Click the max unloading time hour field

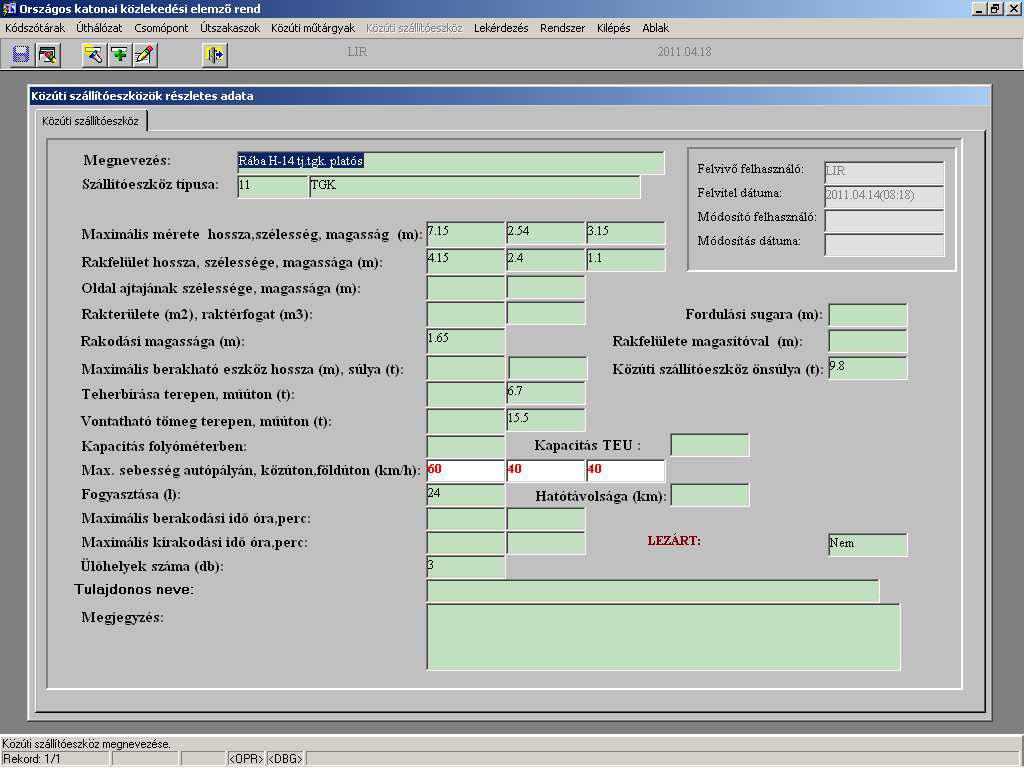(x=466, y=543)
